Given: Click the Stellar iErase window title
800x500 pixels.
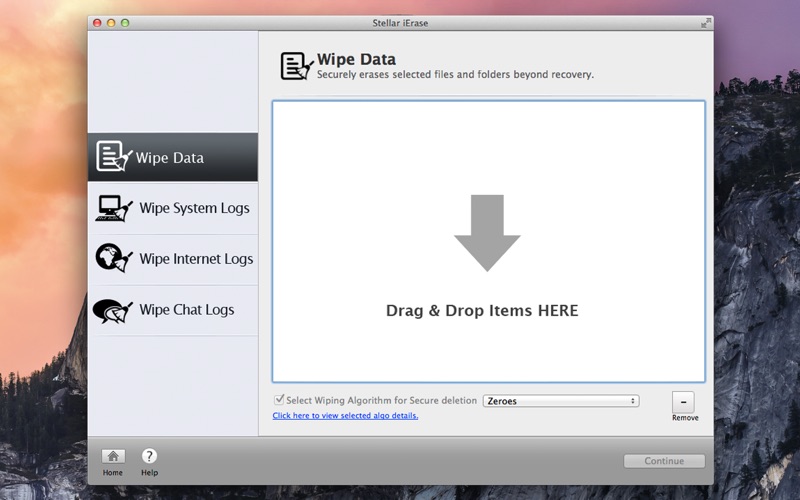Looking at the screenshot, I should pyautogui.click(x=400, y=23).
